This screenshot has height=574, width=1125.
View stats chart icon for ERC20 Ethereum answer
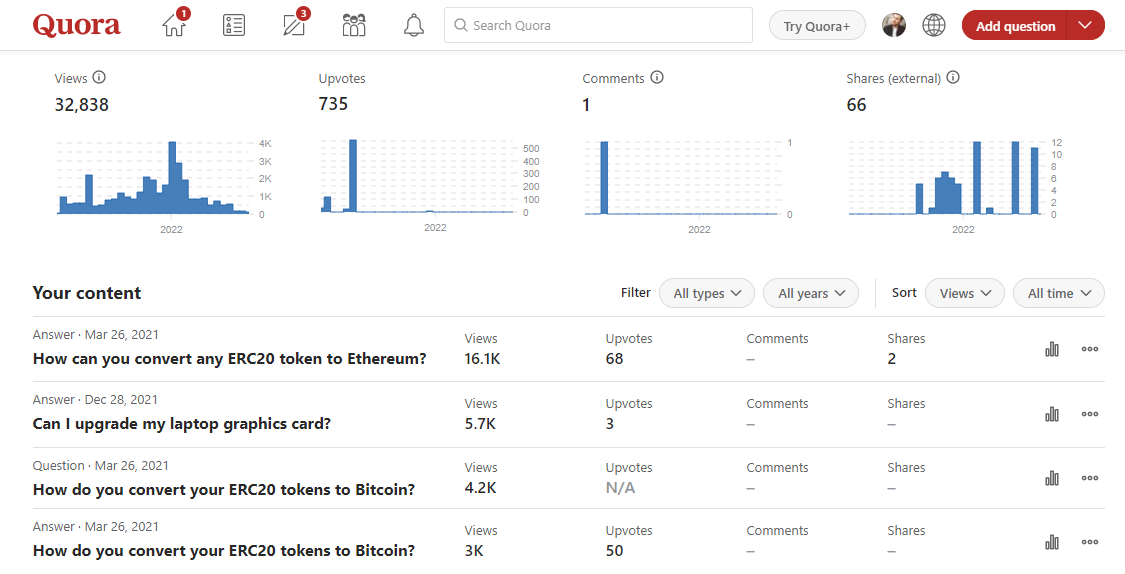coord(1052,349)
